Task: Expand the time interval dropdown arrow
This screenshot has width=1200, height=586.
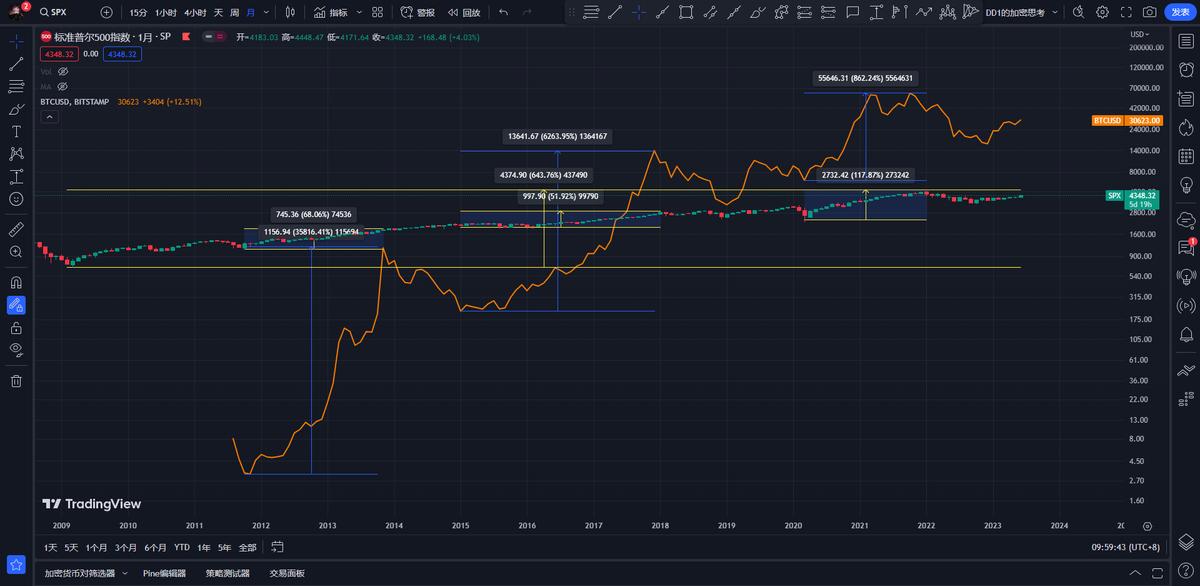Action: coord(265,12)
